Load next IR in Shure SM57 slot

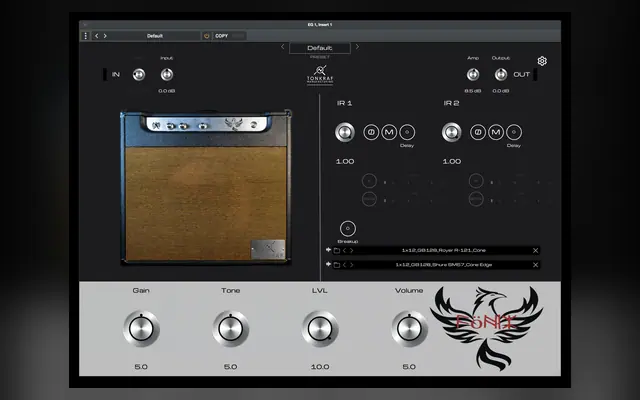point(351,265)
